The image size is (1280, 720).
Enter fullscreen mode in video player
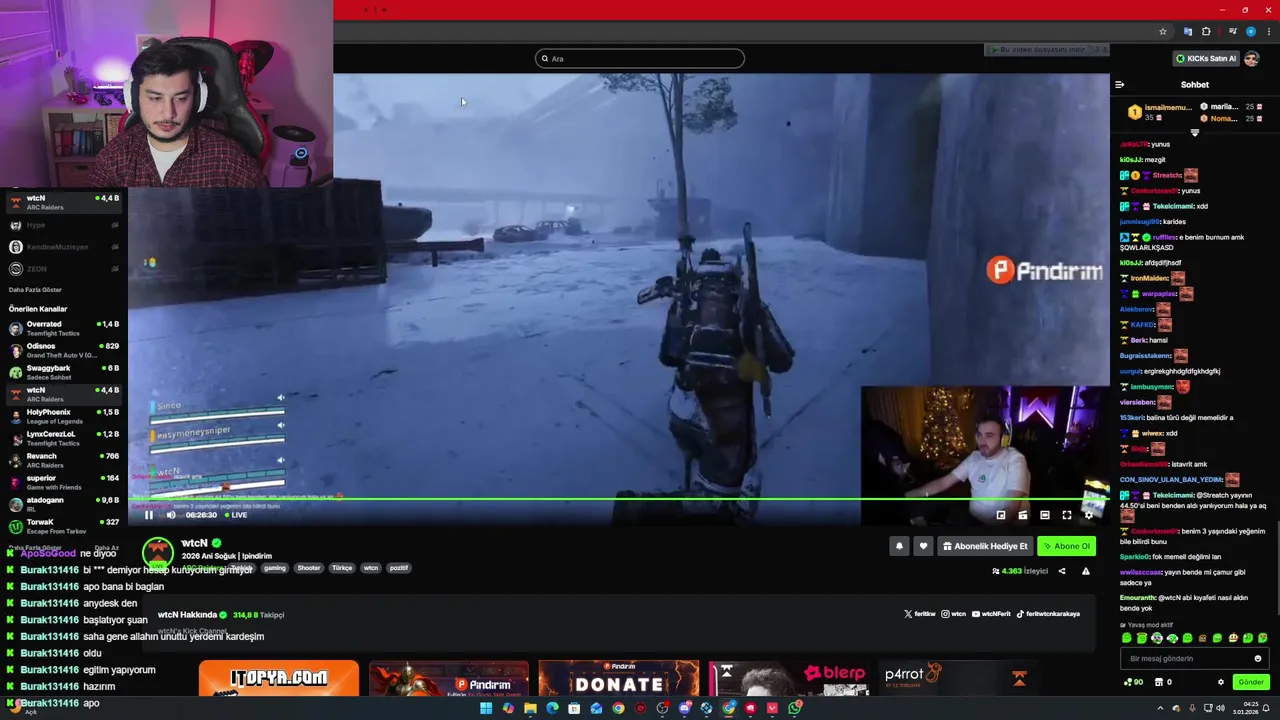tap(1067, 515)
